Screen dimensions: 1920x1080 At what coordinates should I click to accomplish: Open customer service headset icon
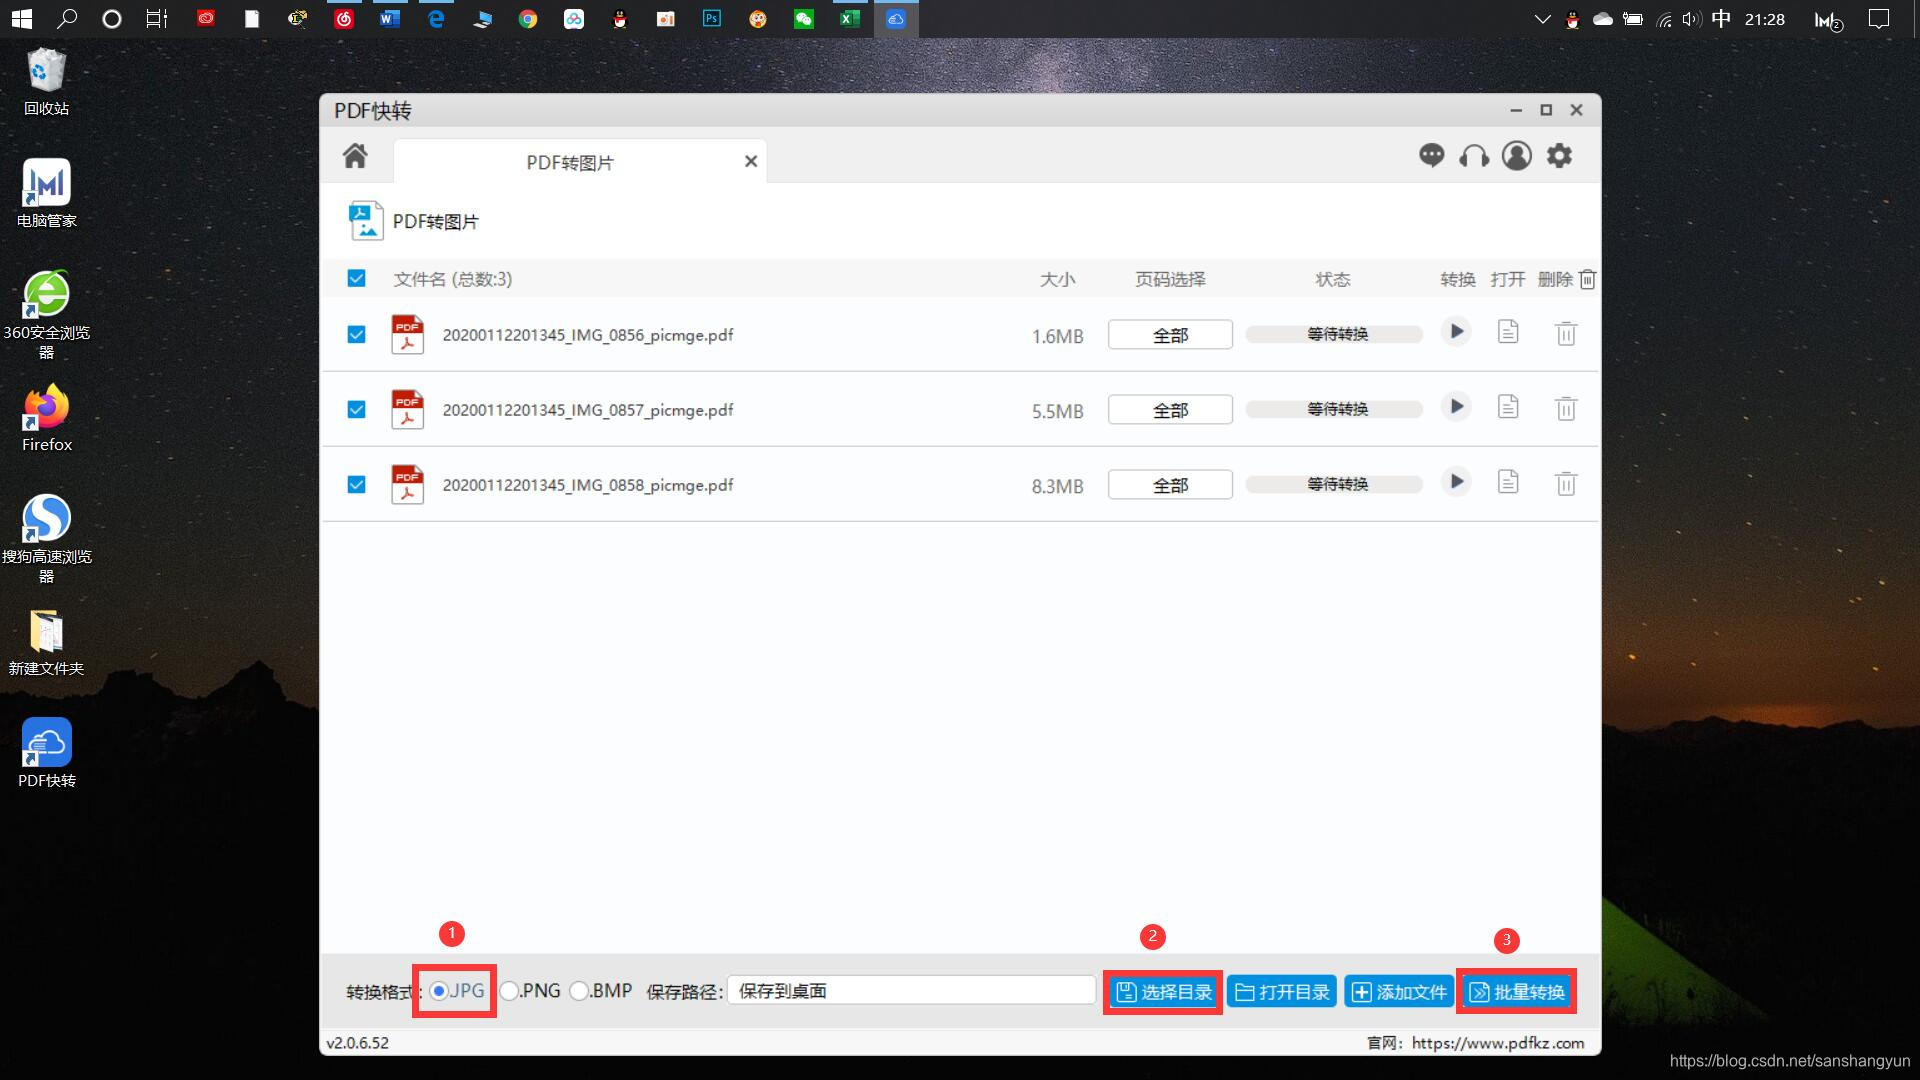point(1474,156)
